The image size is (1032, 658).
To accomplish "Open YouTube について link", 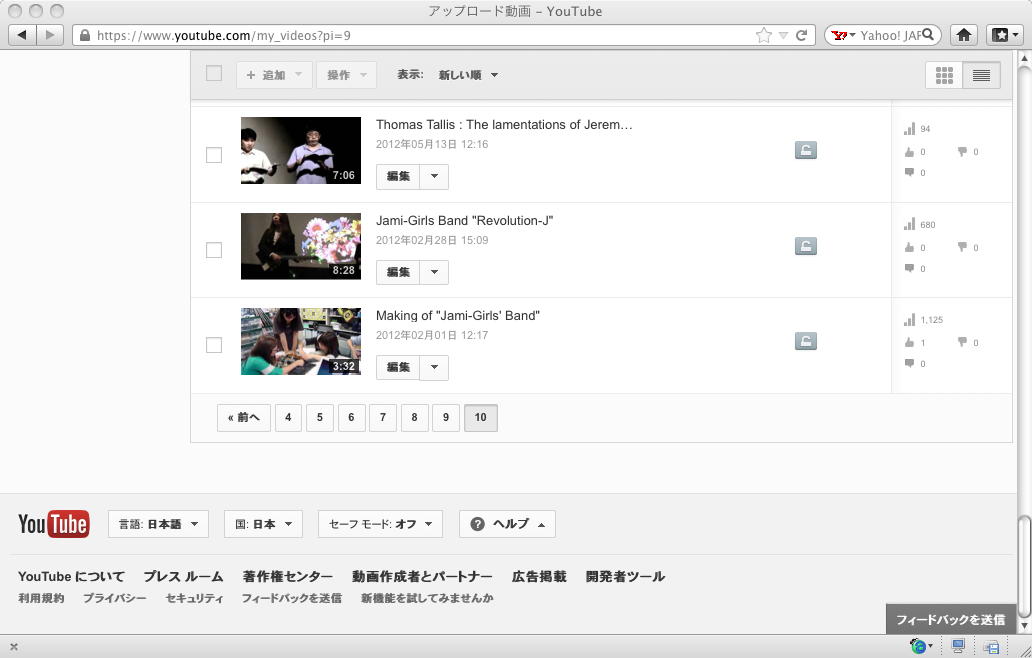I will [x=71, y=576].
